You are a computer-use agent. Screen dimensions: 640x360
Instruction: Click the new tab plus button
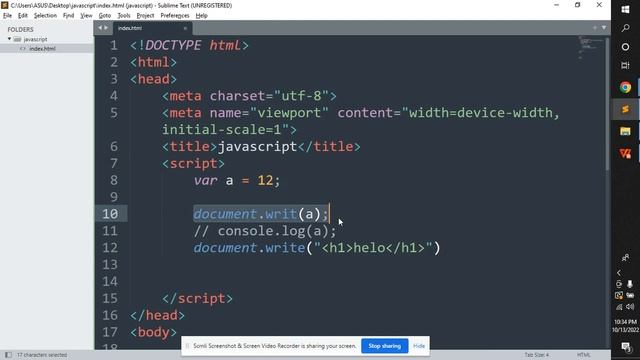595,28
